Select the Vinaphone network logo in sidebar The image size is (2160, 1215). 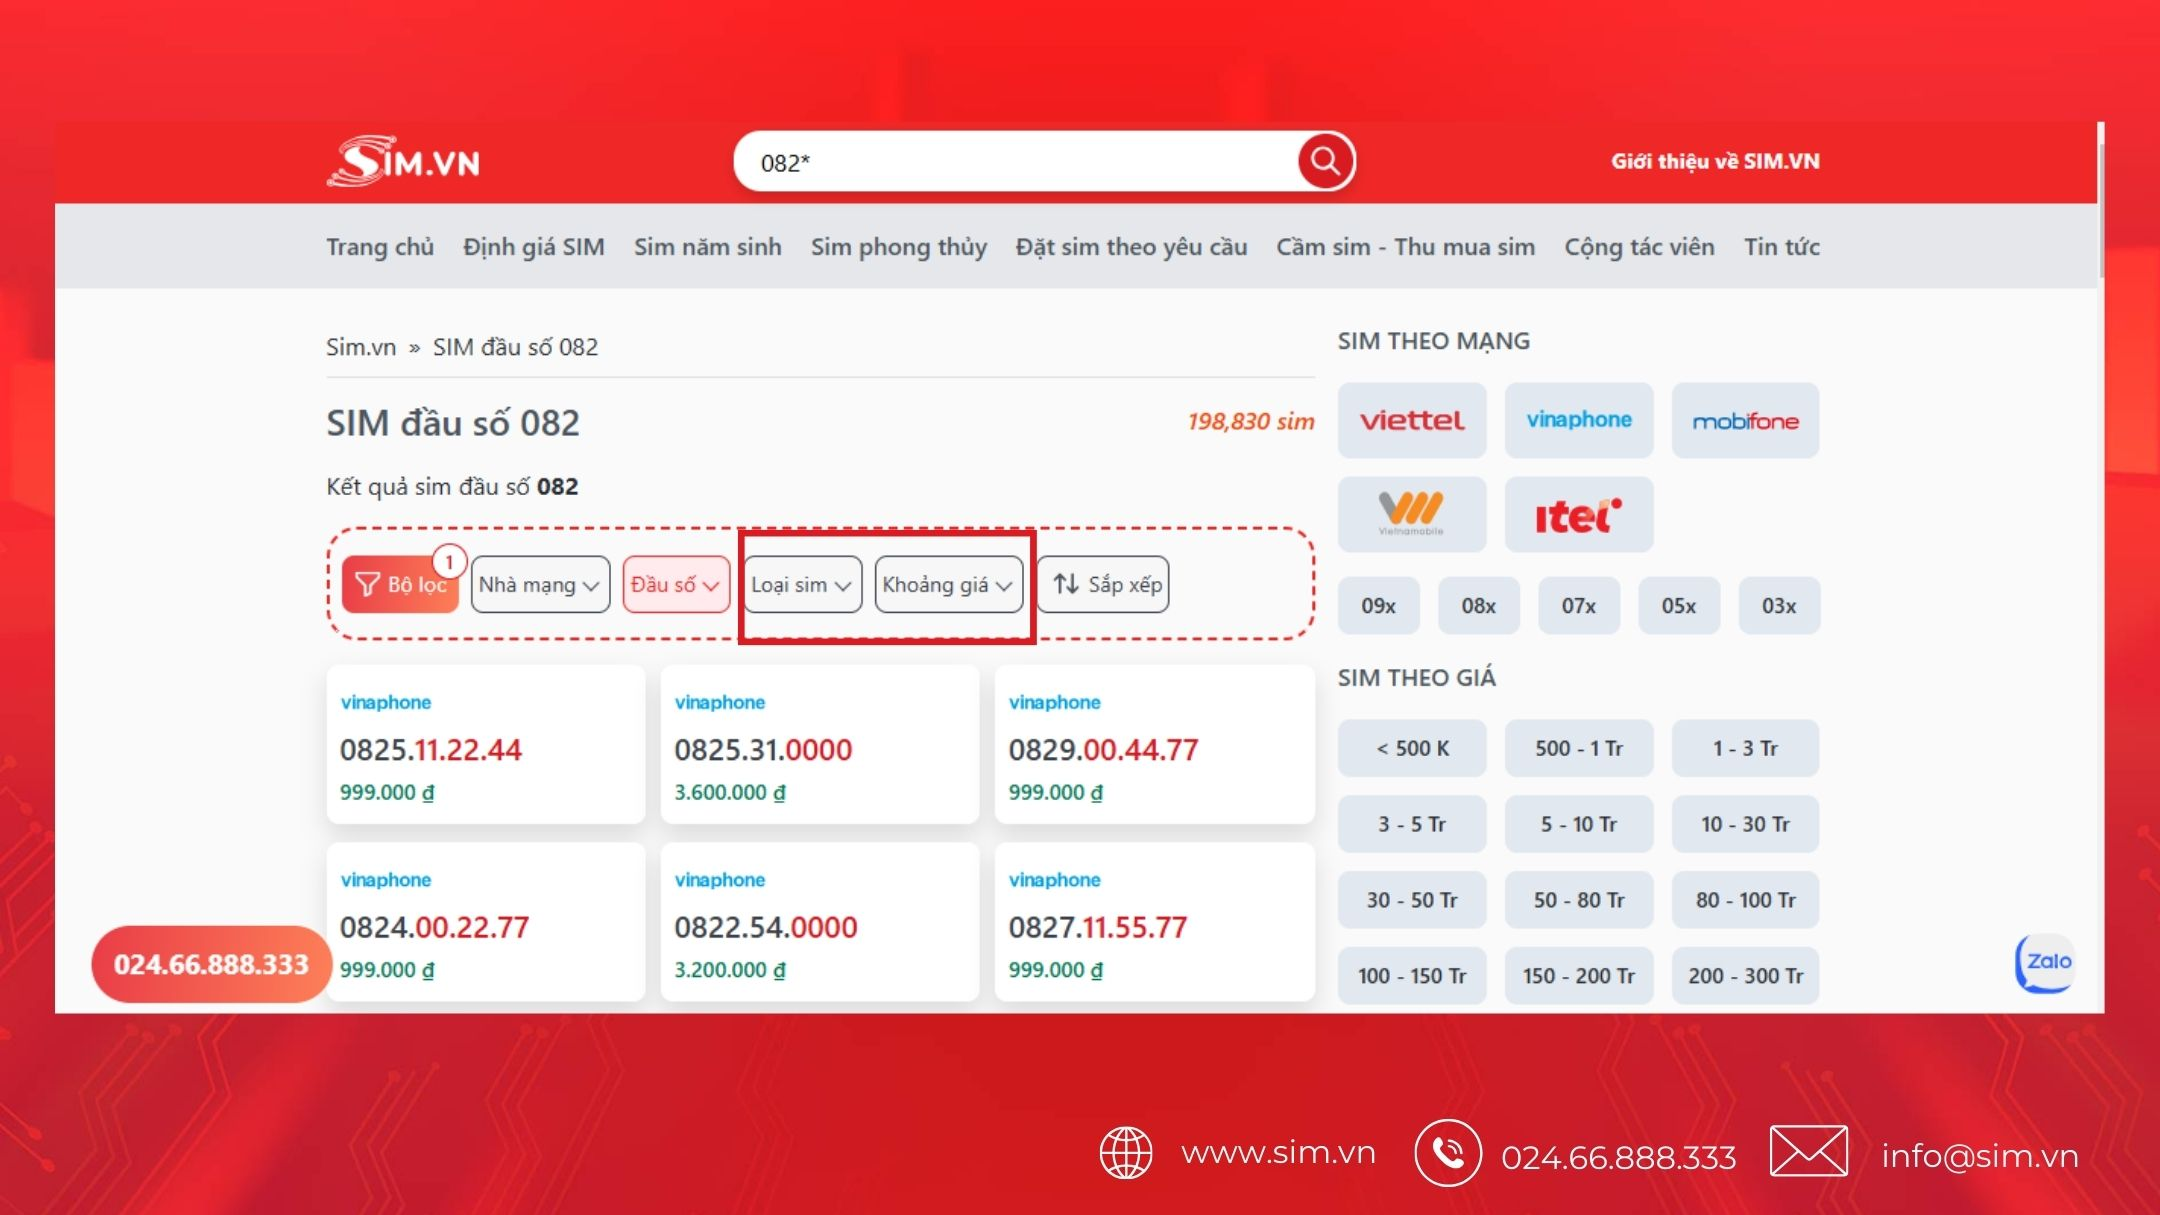[1578, 420]
